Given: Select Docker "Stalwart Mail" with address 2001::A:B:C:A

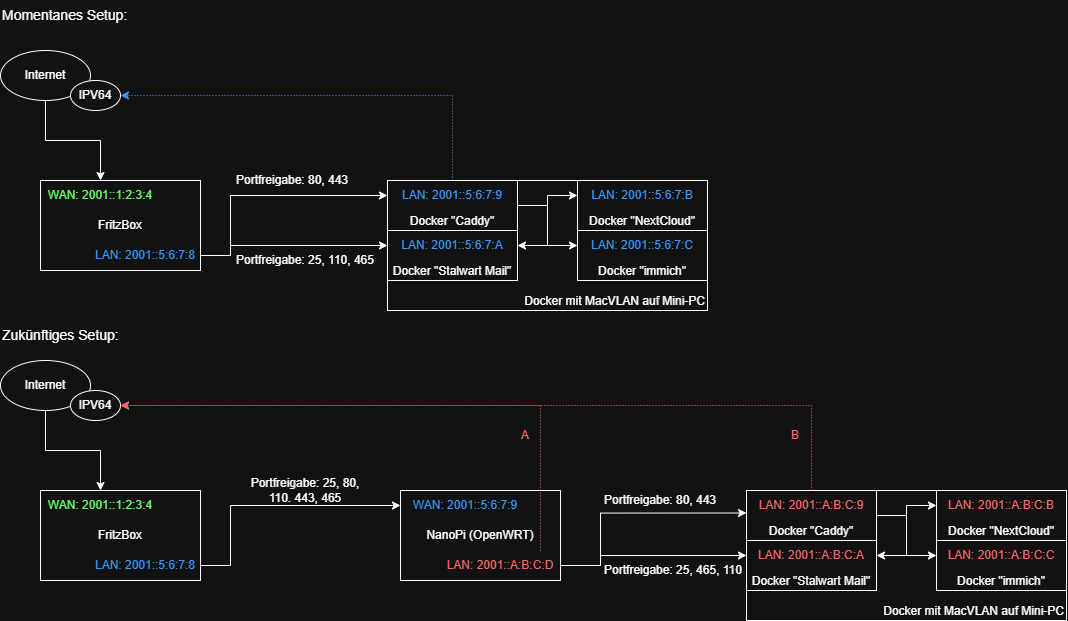Looking at the screenshot, I should pyautogui.click(x=811, y=567).
